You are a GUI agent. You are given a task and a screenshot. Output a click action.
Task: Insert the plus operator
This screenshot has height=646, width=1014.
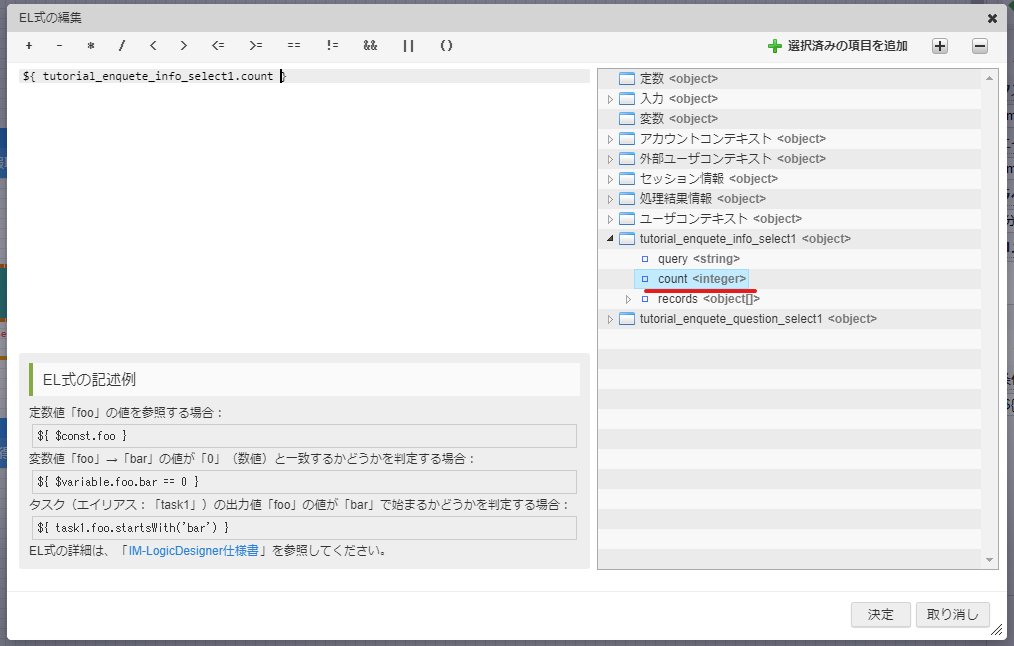(28, 45)
